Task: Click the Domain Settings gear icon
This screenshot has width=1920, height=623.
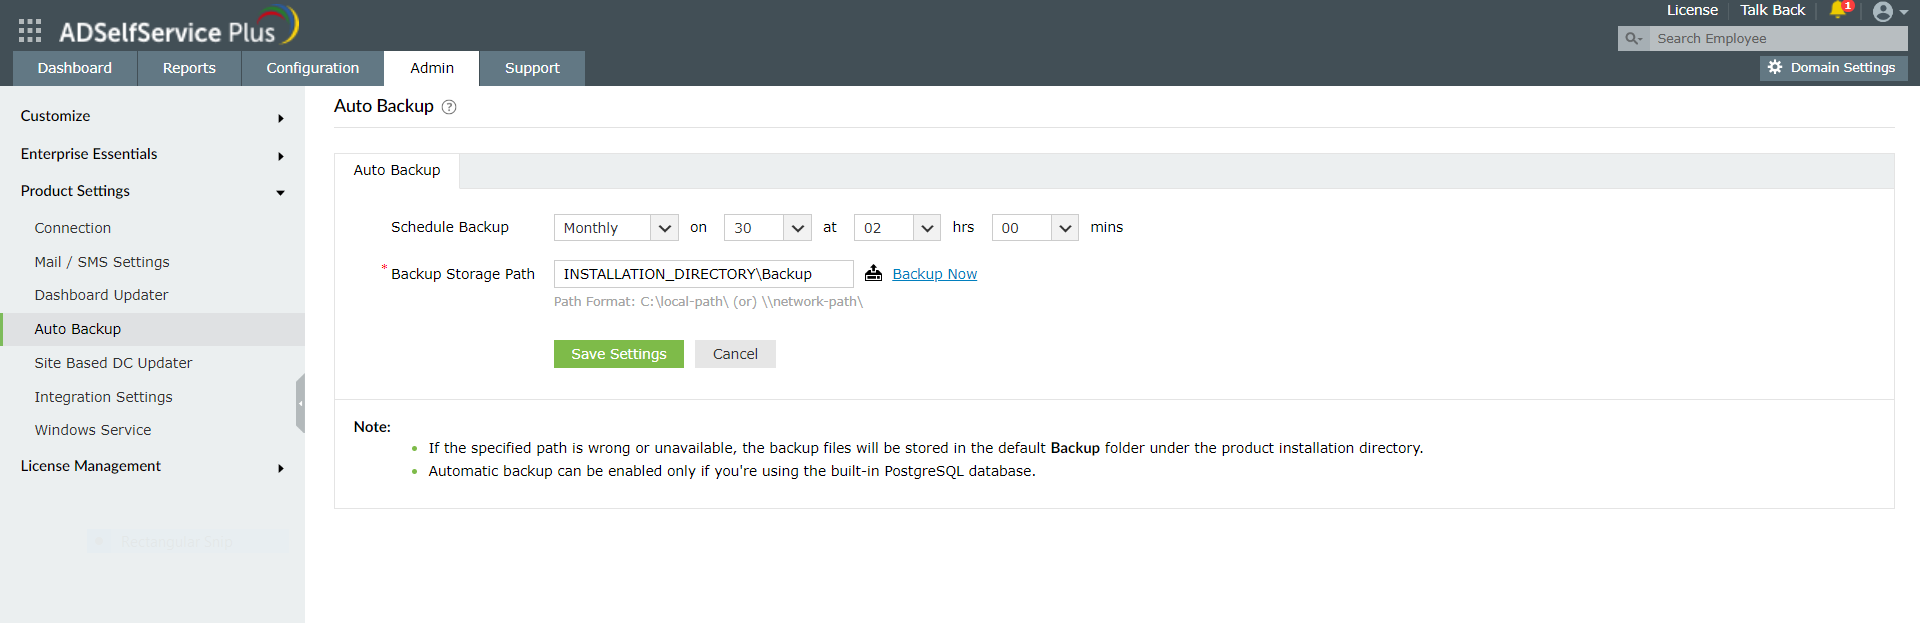Action: tap(1775, 68)
